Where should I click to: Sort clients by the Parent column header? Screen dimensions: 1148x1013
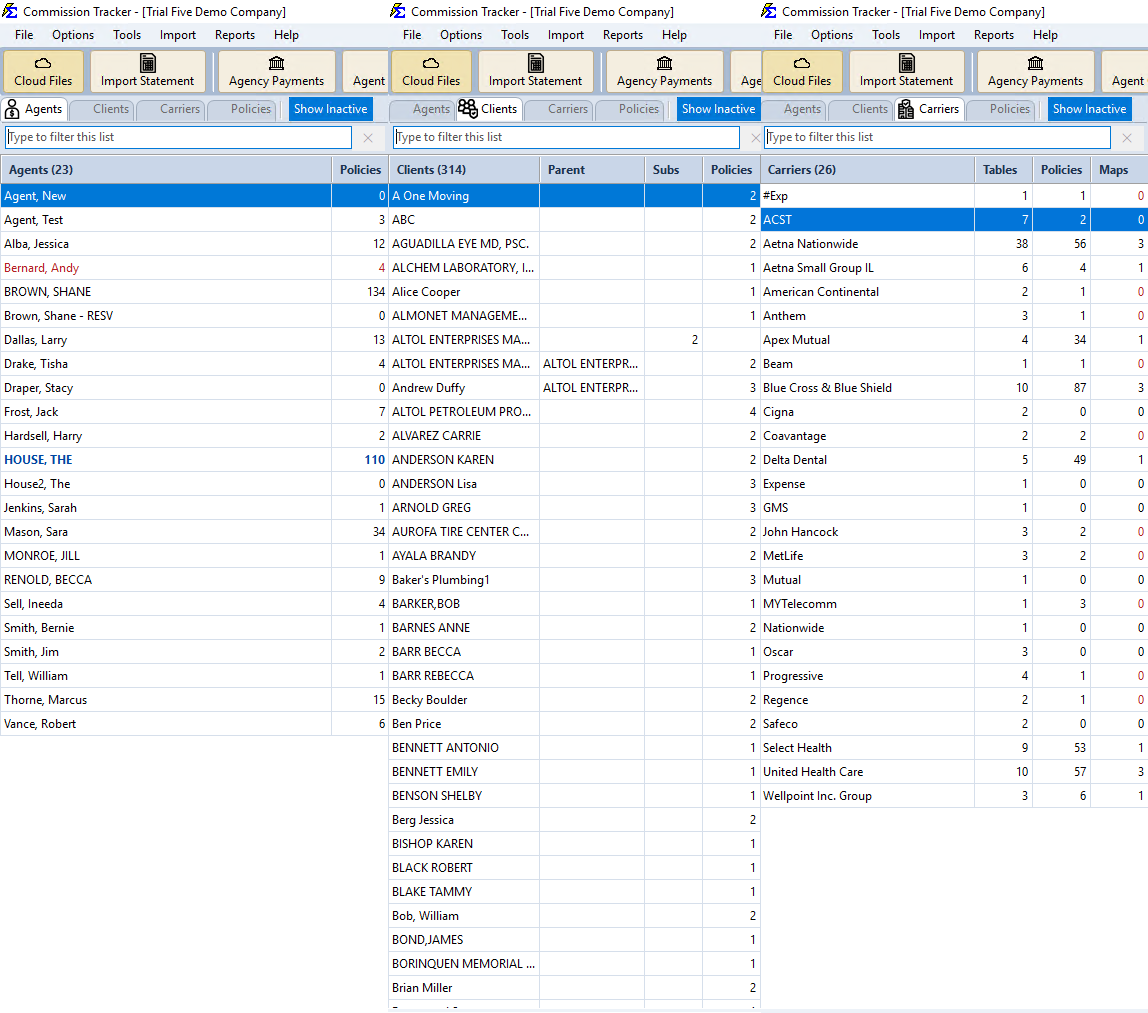pyautogui.click(x=592, y=170)
